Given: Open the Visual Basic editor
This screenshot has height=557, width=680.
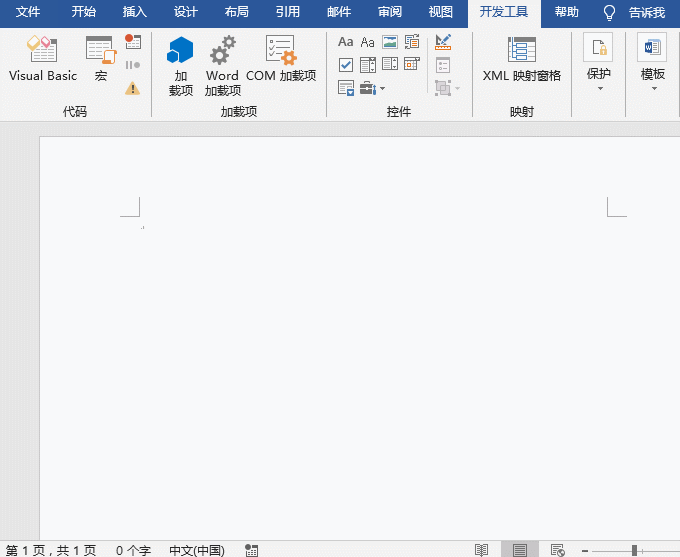Looking at the screenshot, I should [x=42, y=59].
